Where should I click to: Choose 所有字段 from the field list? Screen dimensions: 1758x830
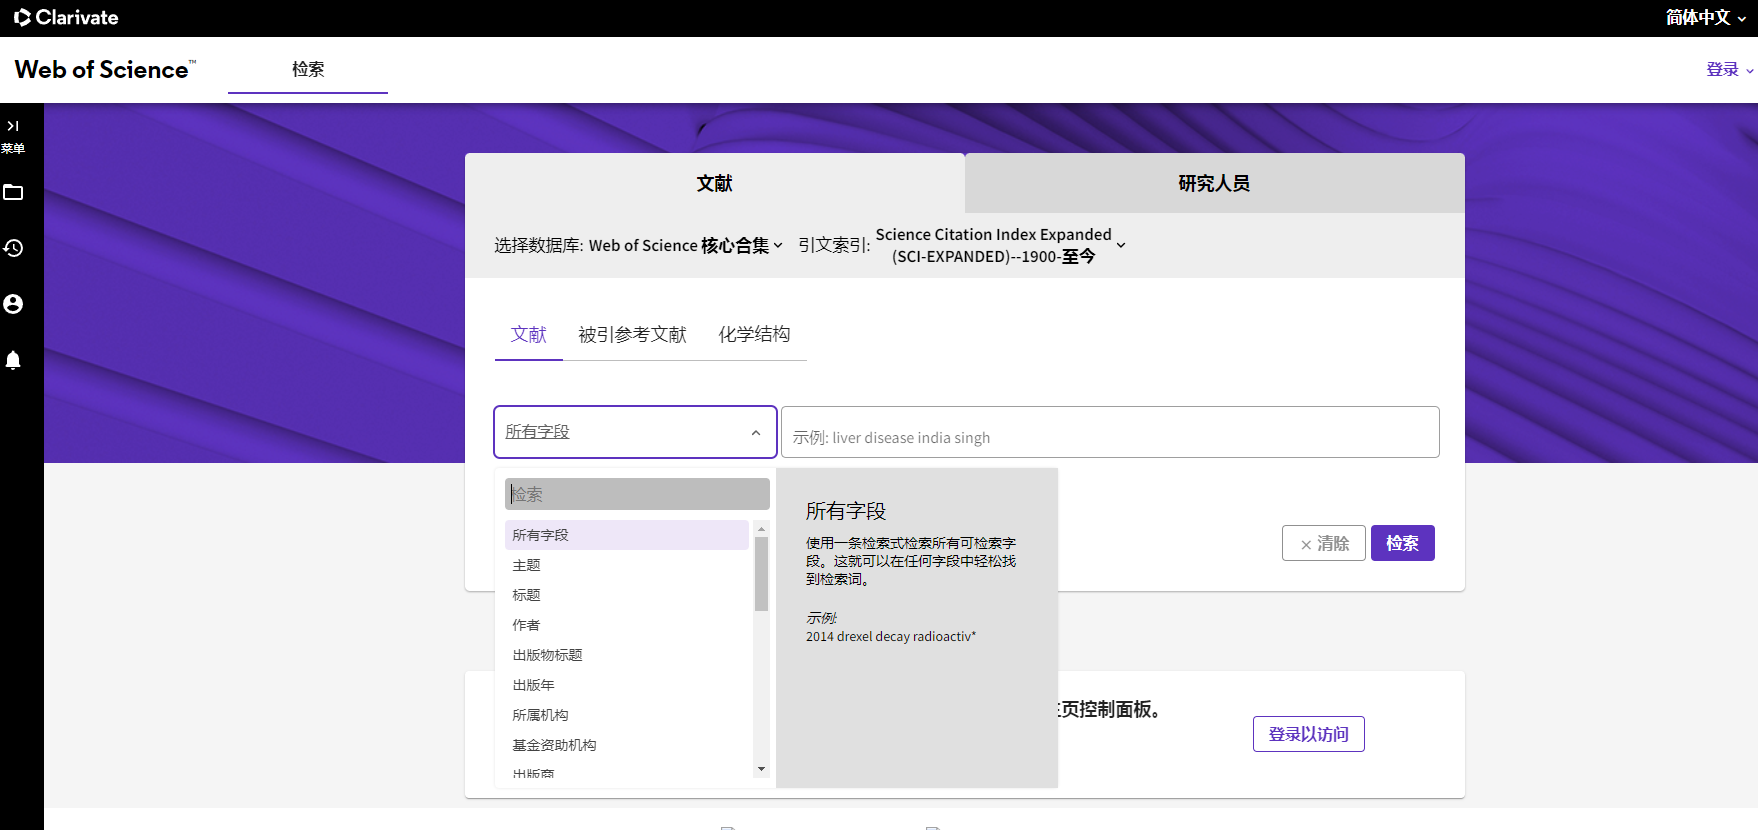627,535
